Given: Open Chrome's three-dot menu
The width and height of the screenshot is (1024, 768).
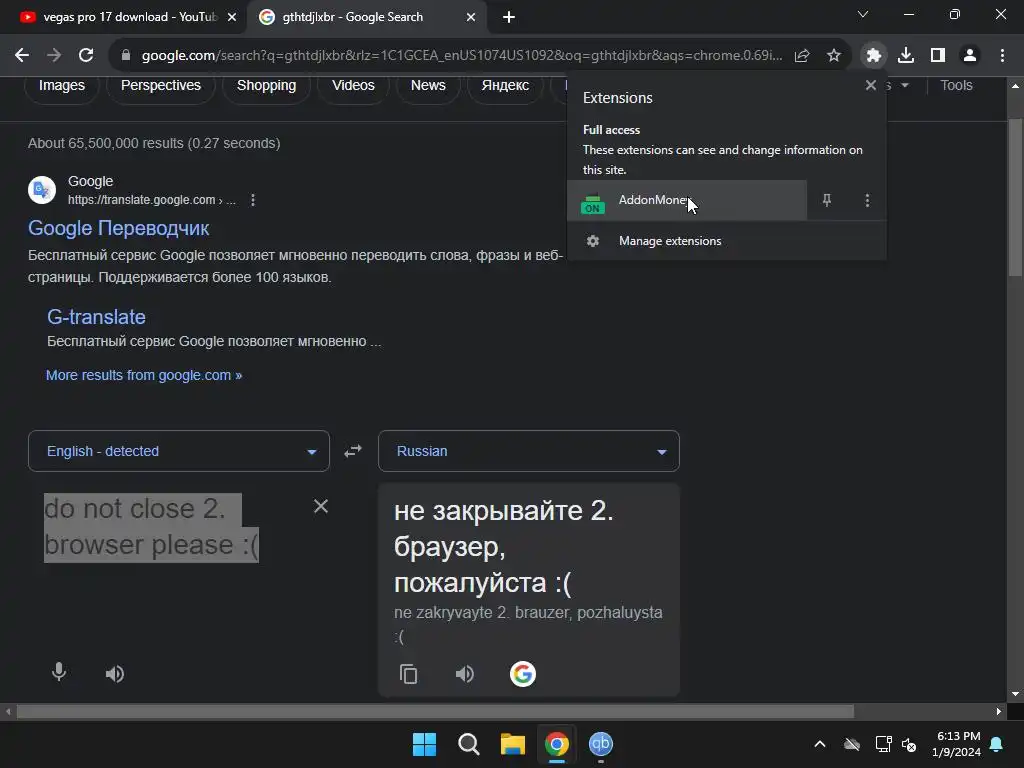Looking at the screenshot, I should [x=1002, y=56].
